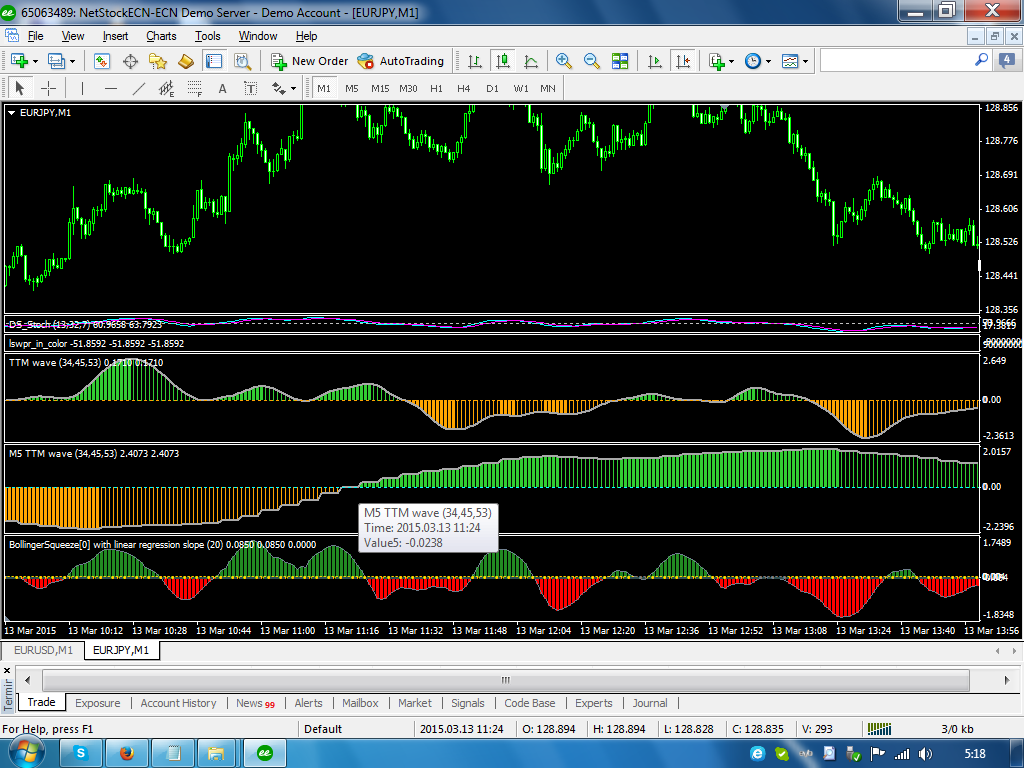Select the Fibonacci retracement tool

click(x=195, y=88)
